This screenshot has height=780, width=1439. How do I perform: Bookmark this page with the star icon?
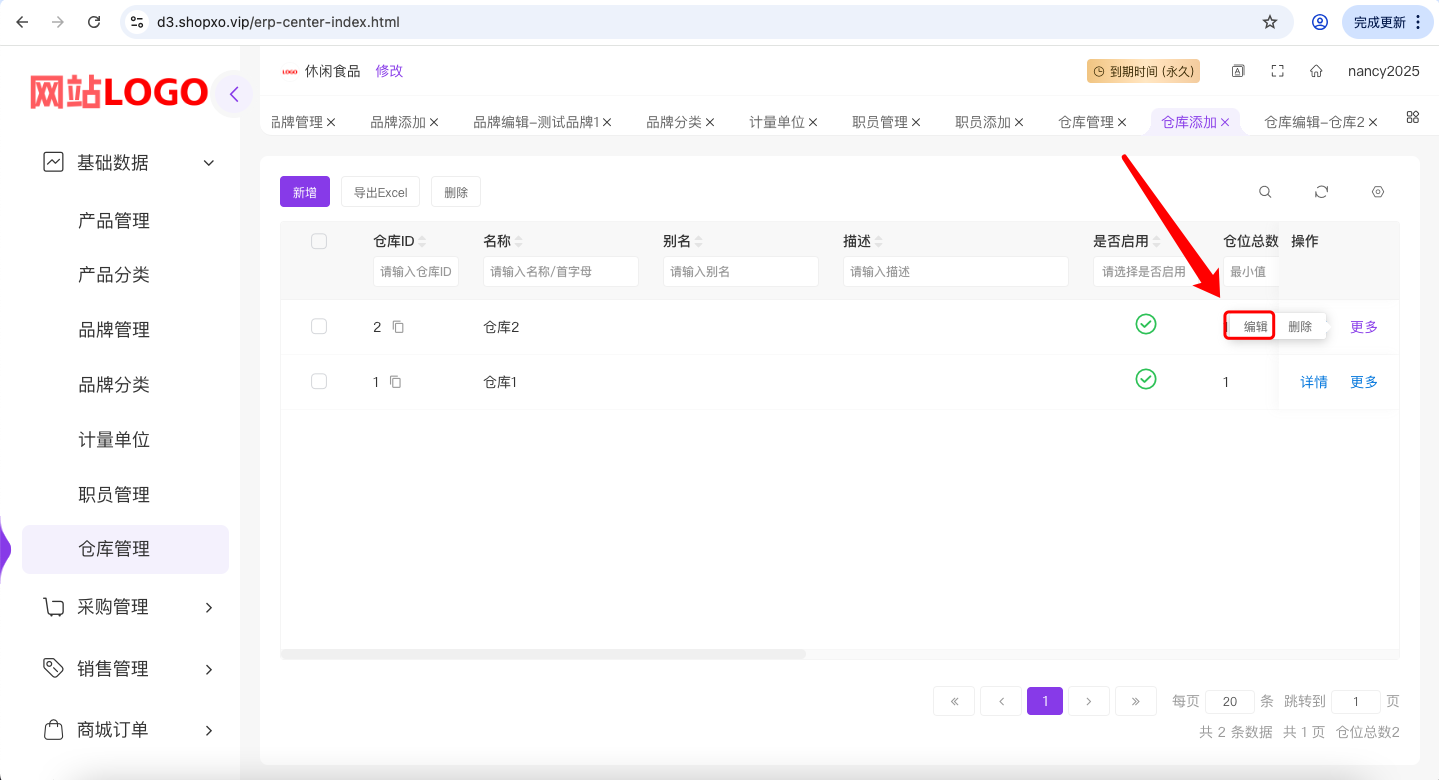pos(1270,22)
